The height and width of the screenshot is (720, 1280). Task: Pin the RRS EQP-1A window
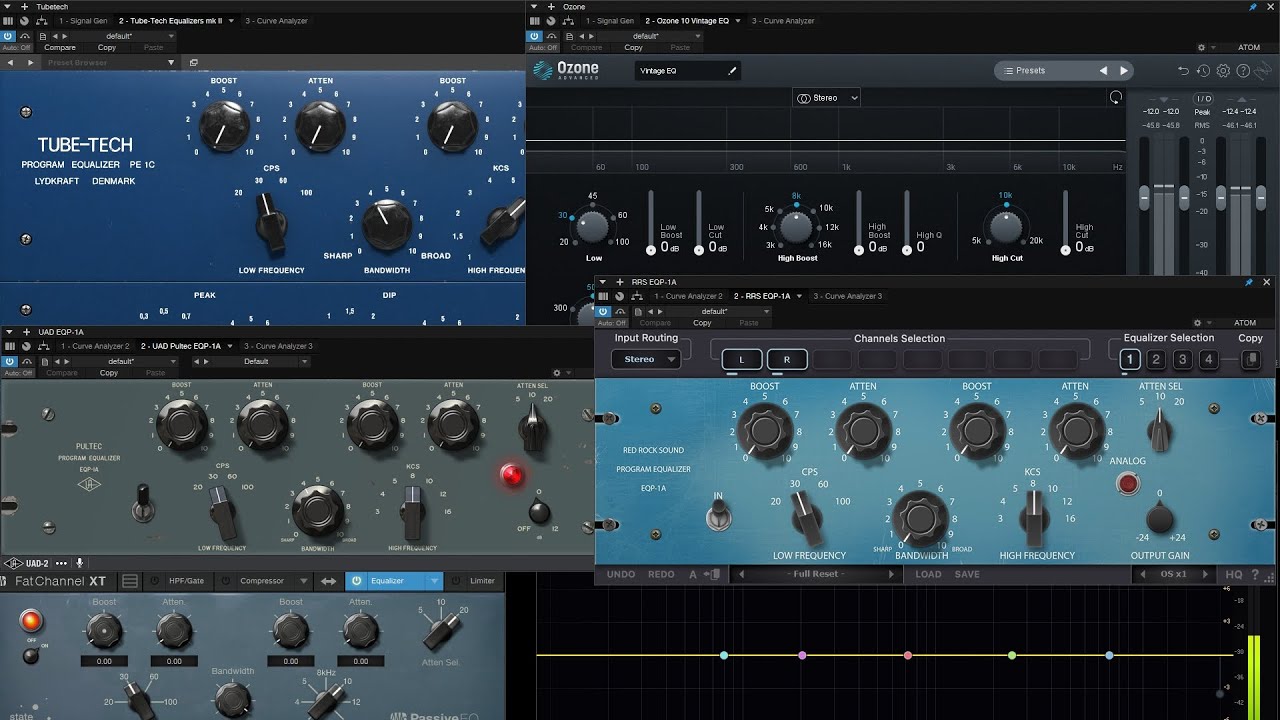[x=1248, y=282]
